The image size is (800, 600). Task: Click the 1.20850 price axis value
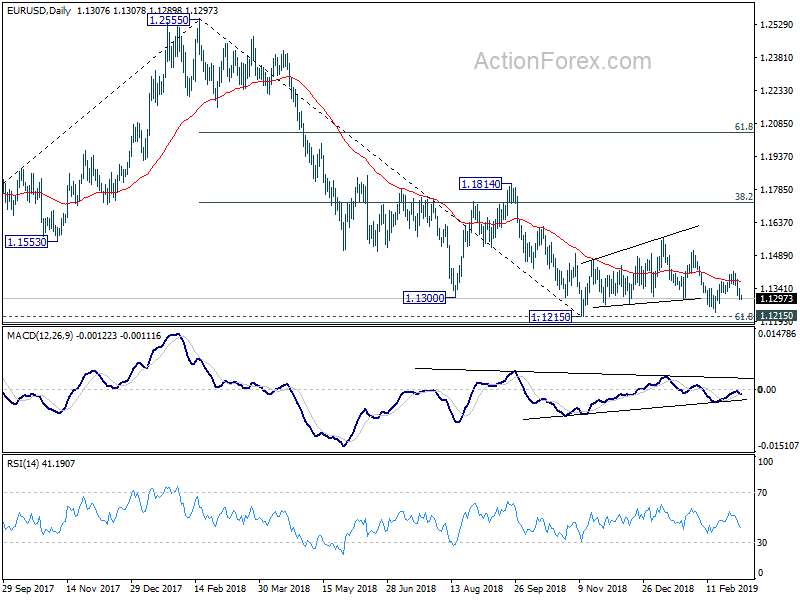click(777, 124)
